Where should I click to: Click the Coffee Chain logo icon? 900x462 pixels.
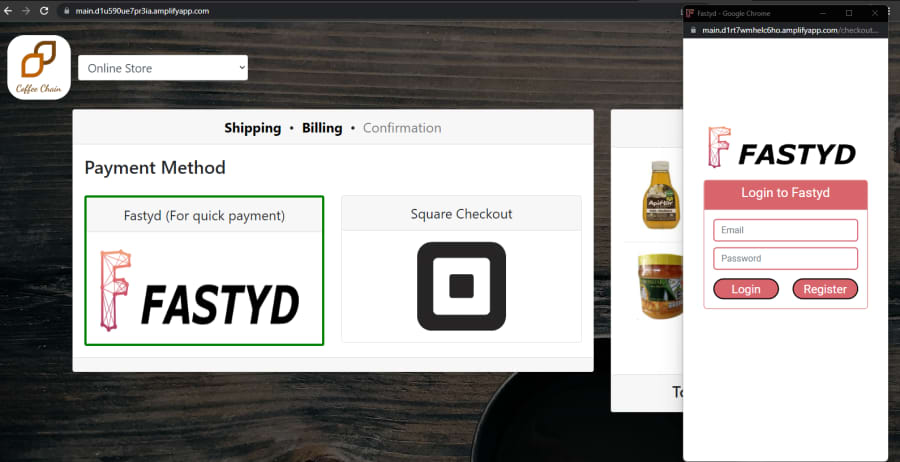39,67
